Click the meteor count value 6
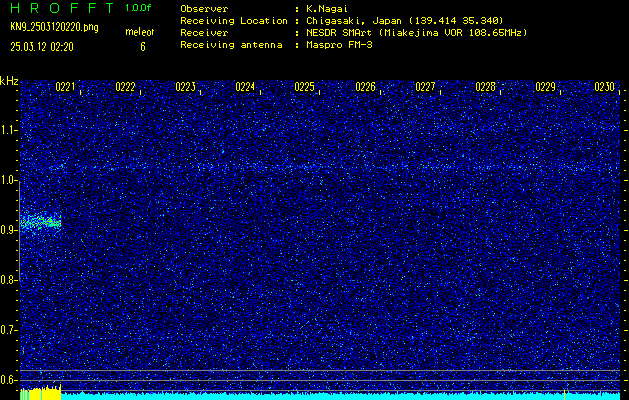 pyautogui.click(x=143, y=47)
